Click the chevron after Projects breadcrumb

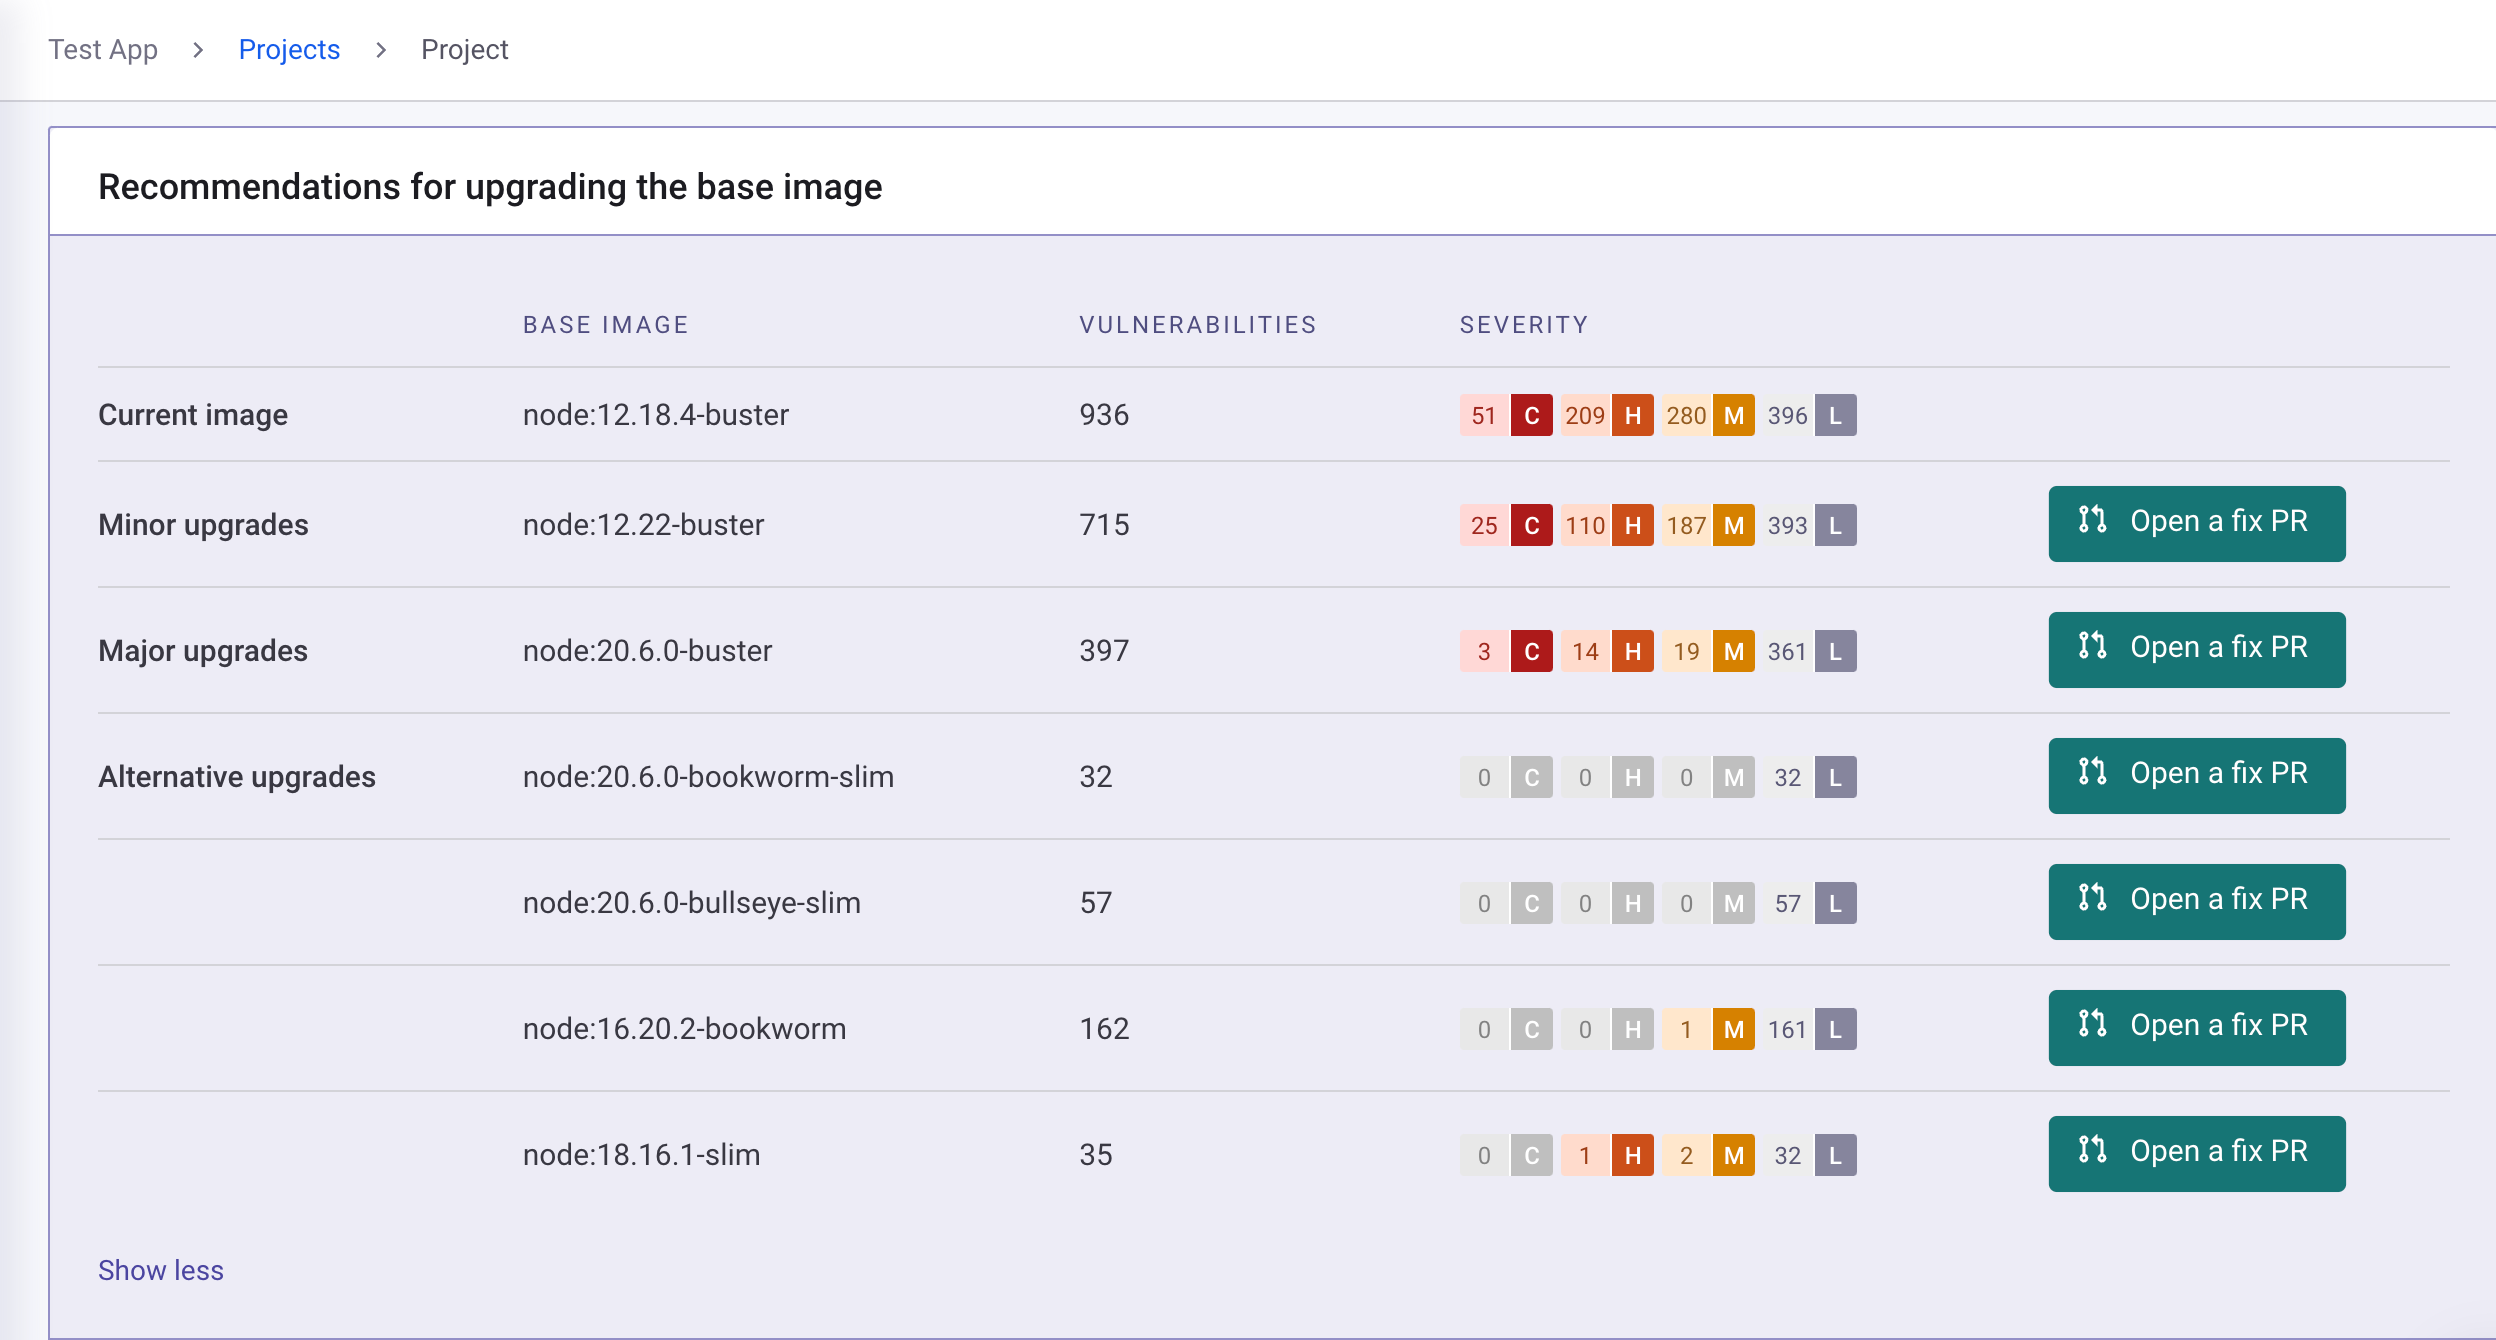pyautogui.click(x=381, y=50)
